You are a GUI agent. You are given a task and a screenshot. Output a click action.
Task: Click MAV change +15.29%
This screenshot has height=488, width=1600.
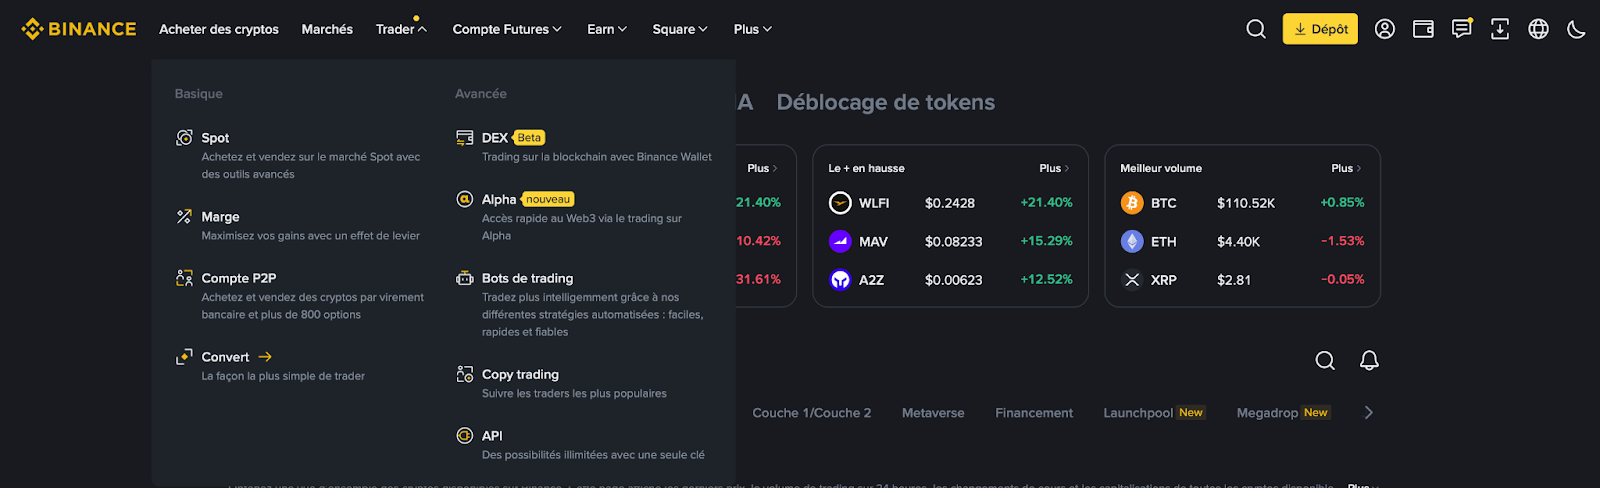(x=1046, y=241)
